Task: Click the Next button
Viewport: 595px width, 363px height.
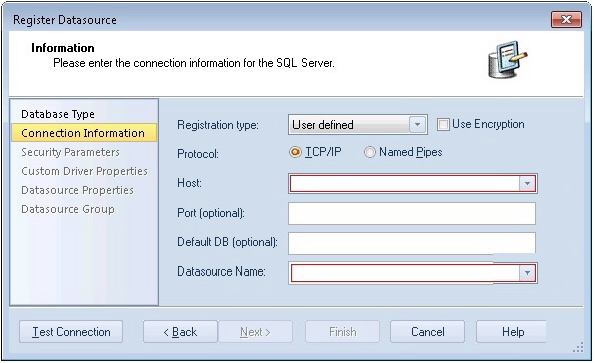Action: [x=255, y=332]
